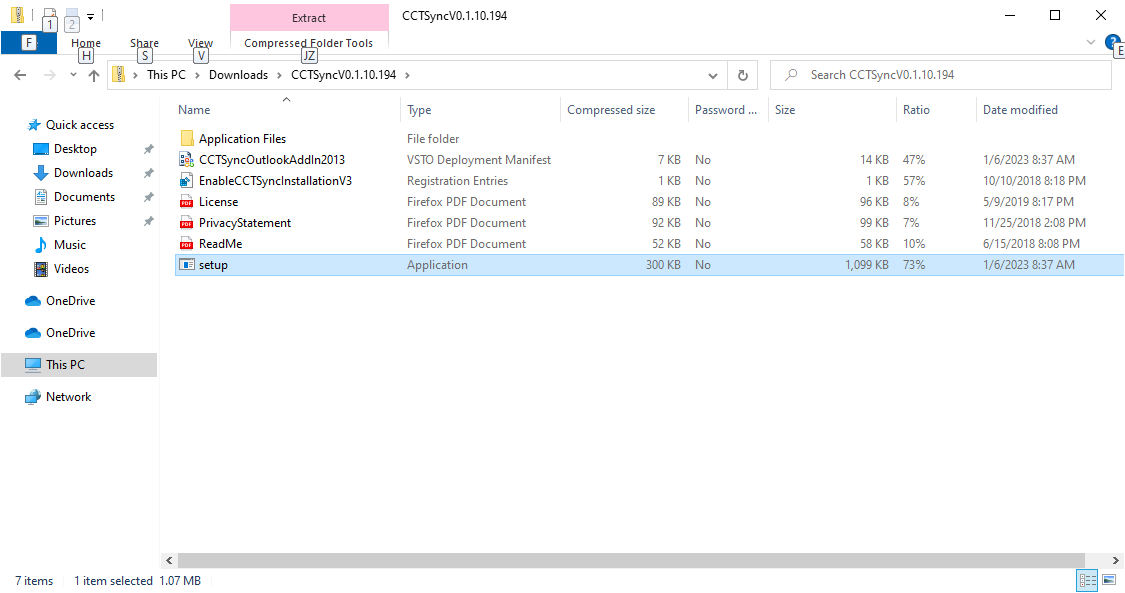Click This PC in the address breadcrumb
Screen dimensions: 1125x593
[x=166, y=75]
